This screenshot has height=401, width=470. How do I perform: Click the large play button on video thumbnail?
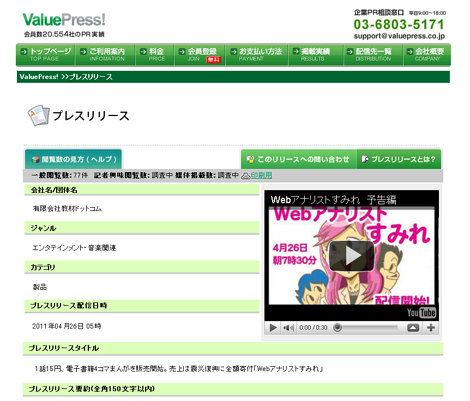351,256
